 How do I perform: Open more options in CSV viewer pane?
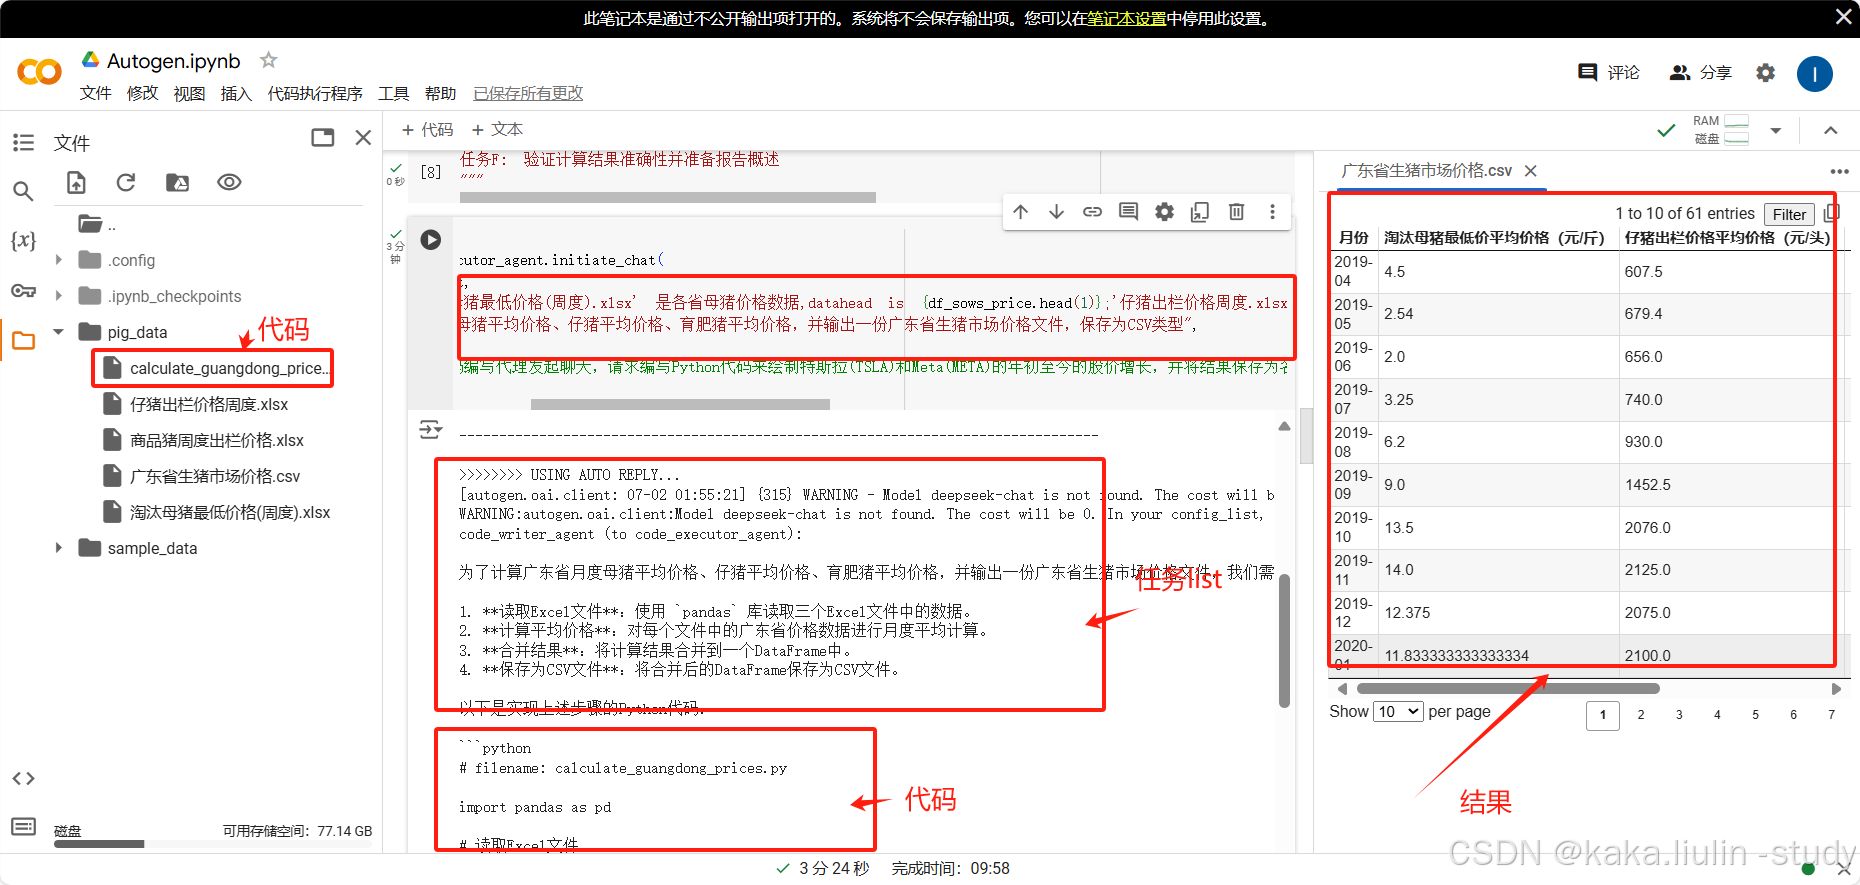[1839, 171]
